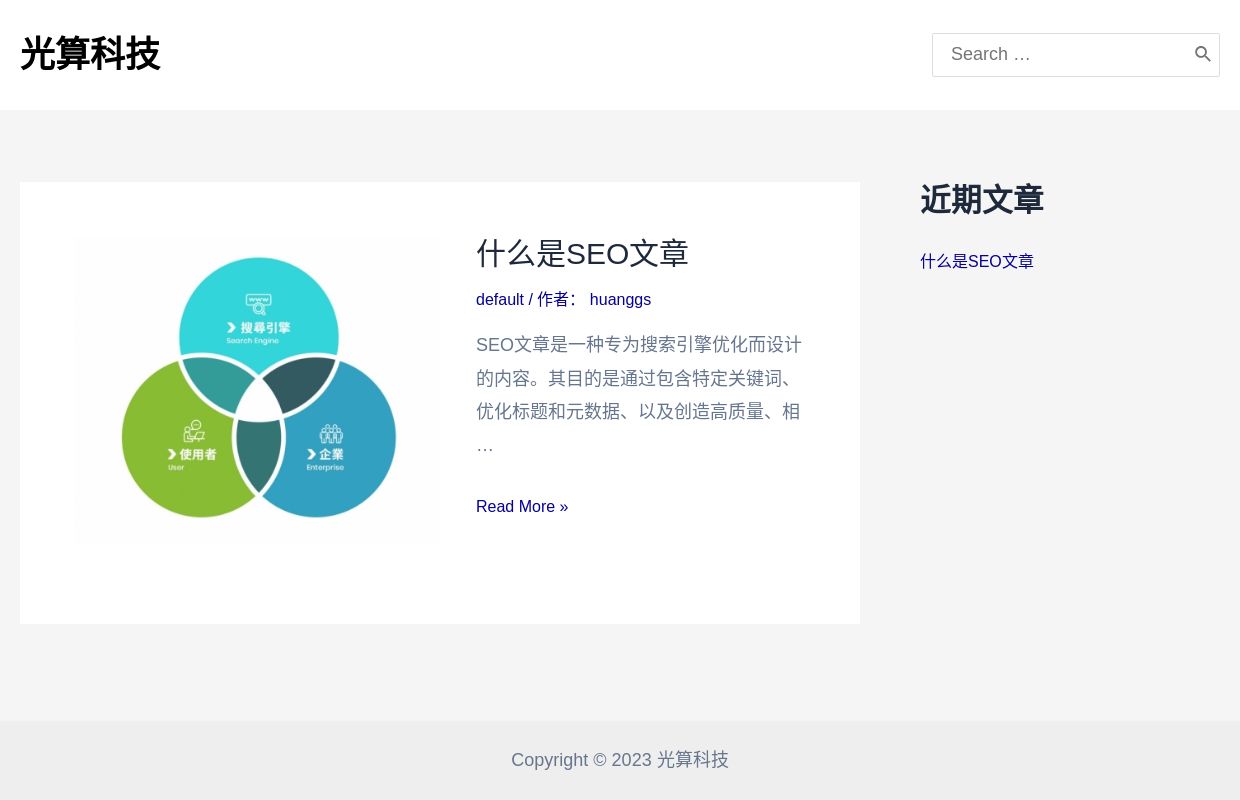Go home via 光算科技 site logo
1240x800 pixels.
tap(90, 54)
